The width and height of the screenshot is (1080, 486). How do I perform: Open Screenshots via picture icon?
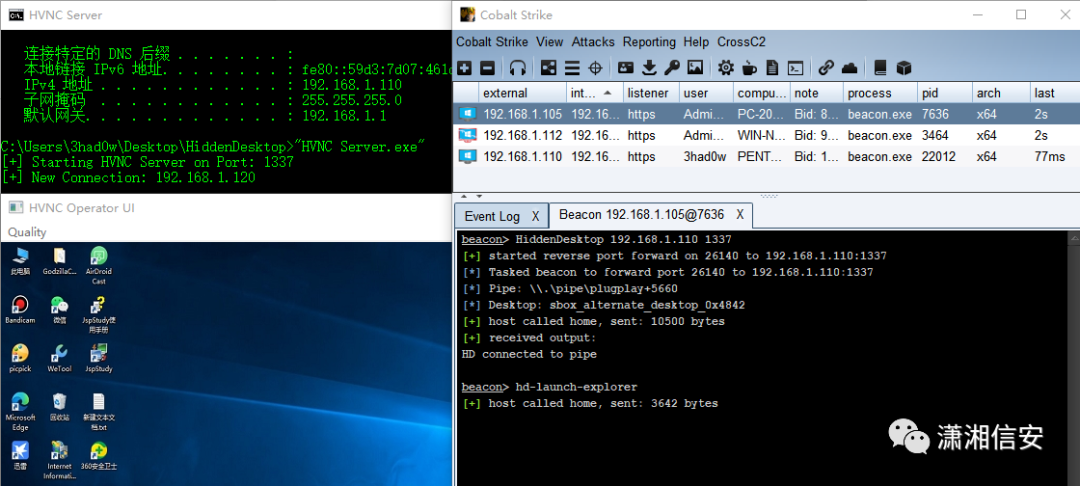pyautogui.click(x=695, y=67)
